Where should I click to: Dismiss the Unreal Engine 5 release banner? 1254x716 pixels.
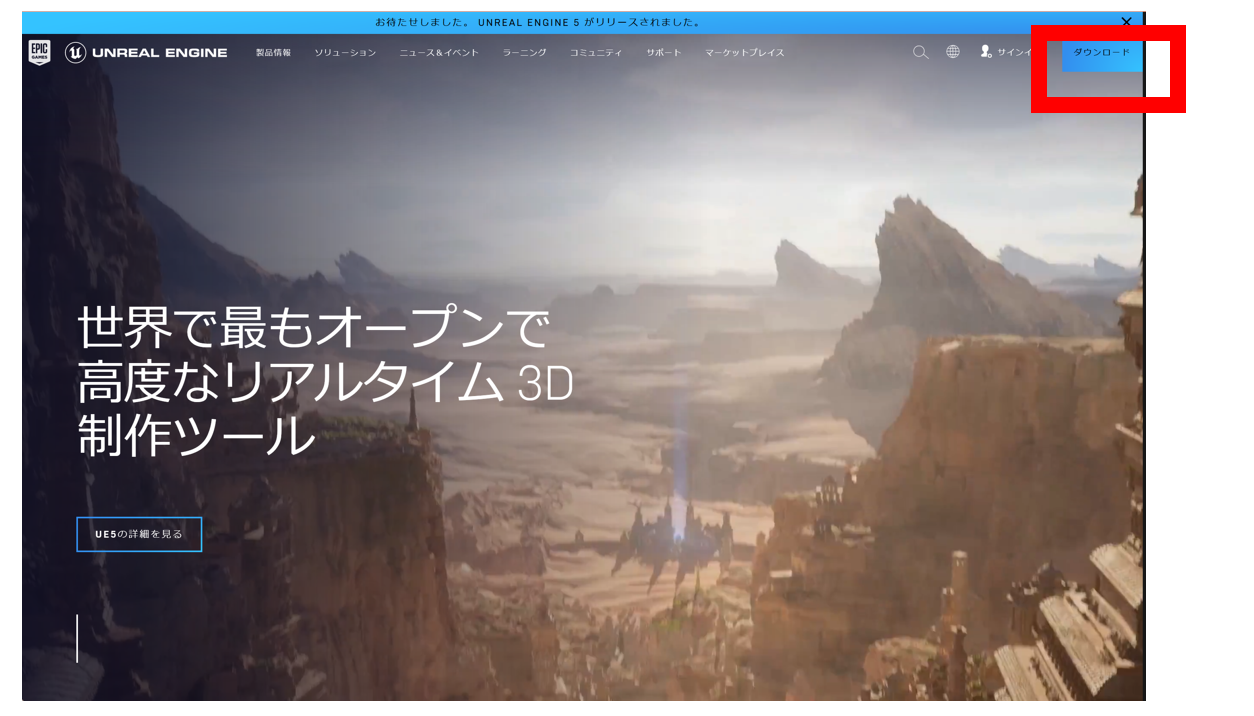pos(1126,22)
